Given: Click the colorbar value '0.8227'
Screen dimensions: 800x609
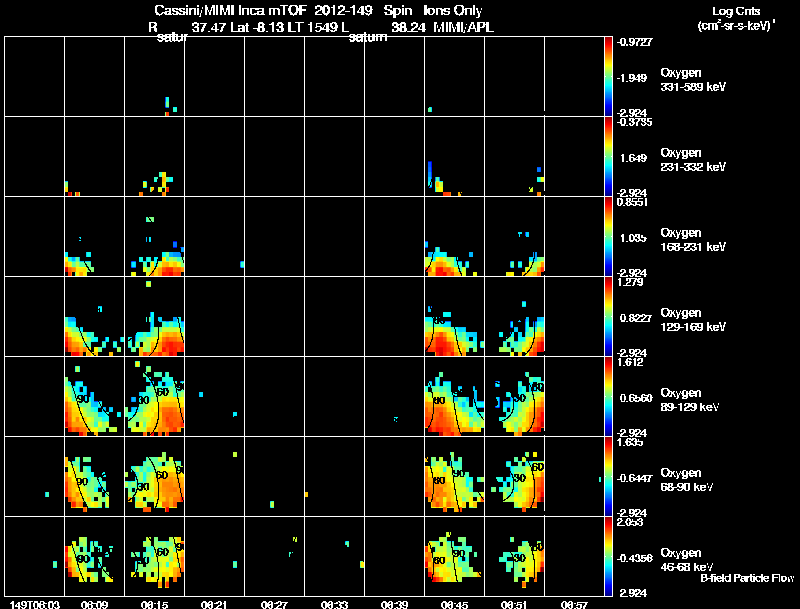Looking at the screenshot, I should point(636,318).
